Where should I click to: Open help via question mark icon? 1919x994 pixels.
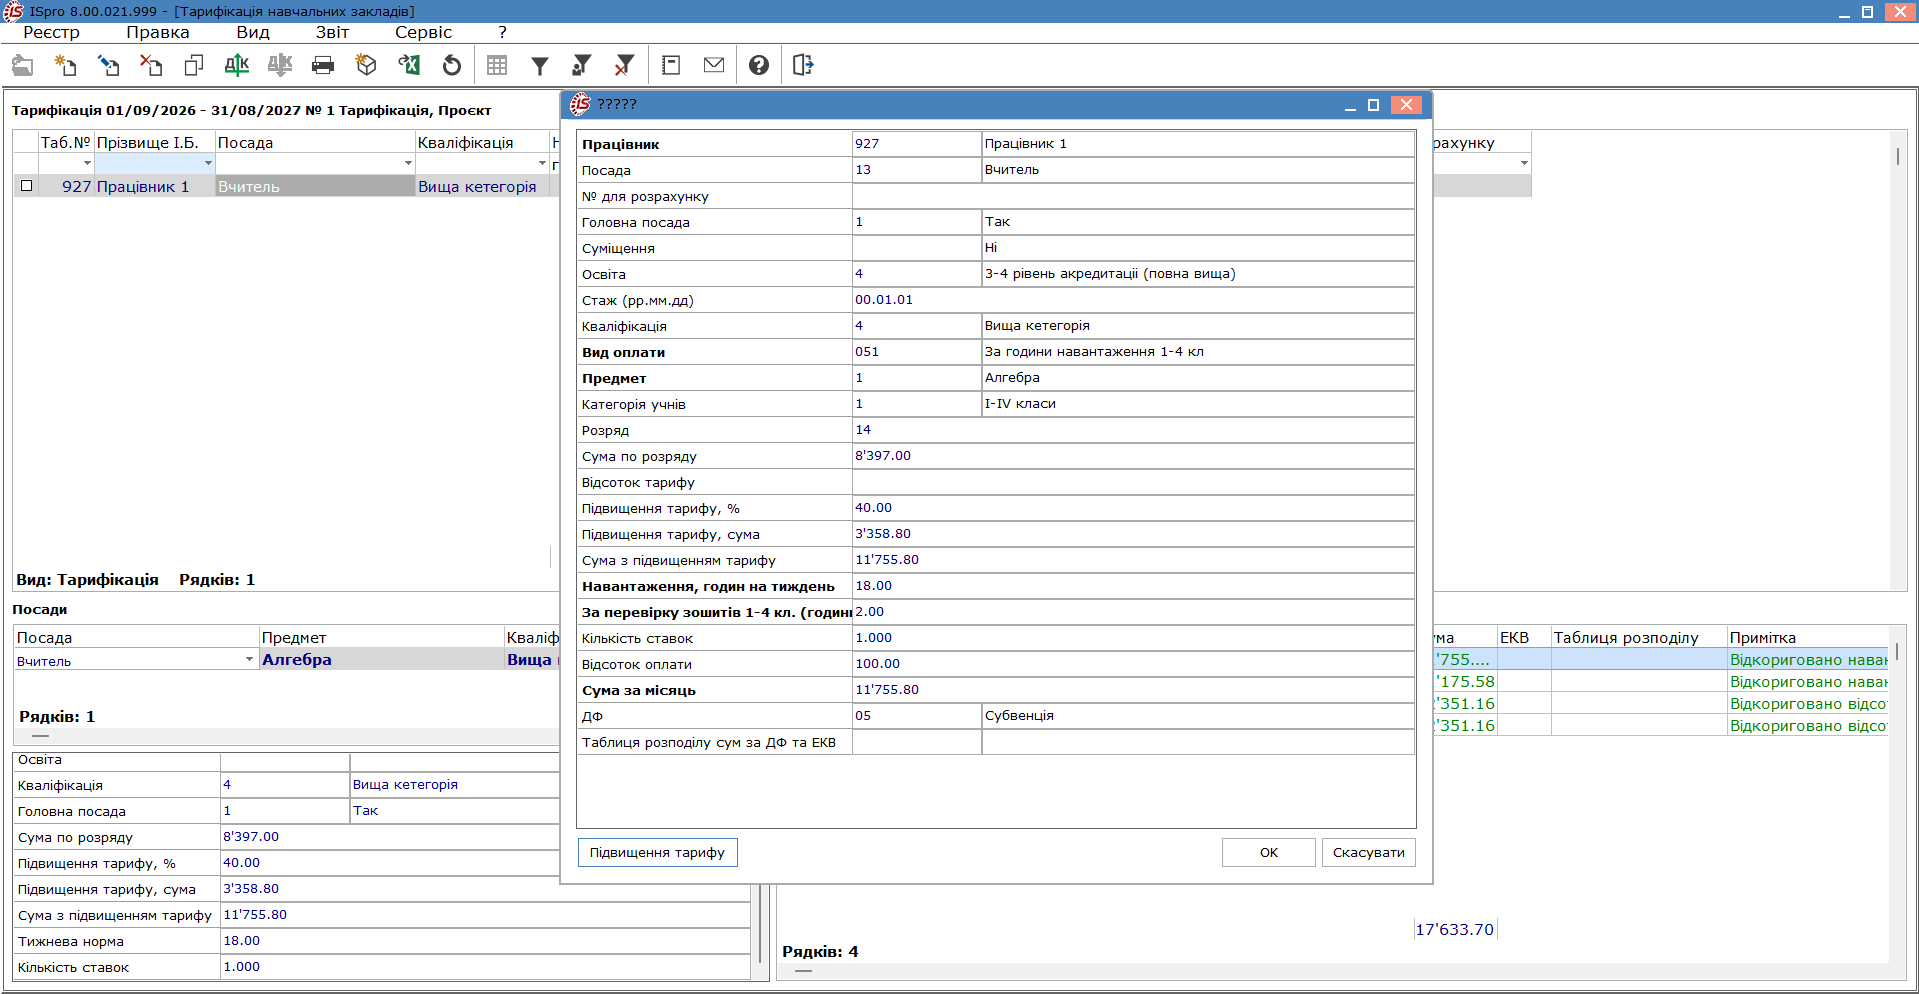(x=759, y=66)
